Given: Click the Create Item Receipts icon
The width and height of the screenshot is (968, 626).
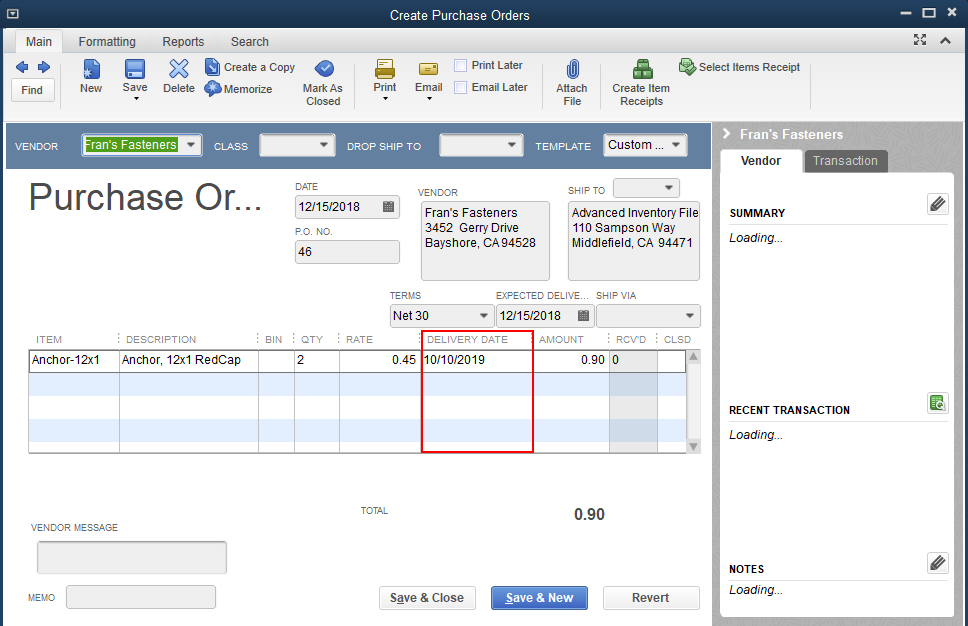Looking at the screenshot, I should point(641,70).
